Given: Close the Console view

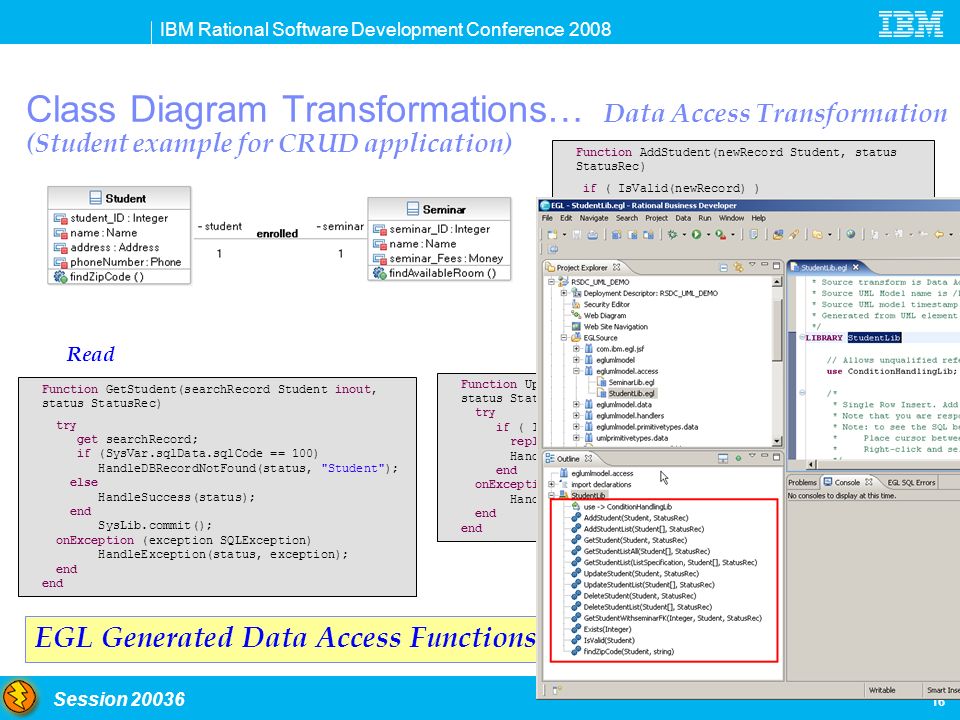Looking at the screenshot, I should pyautogui.click(x=868, y=482).
